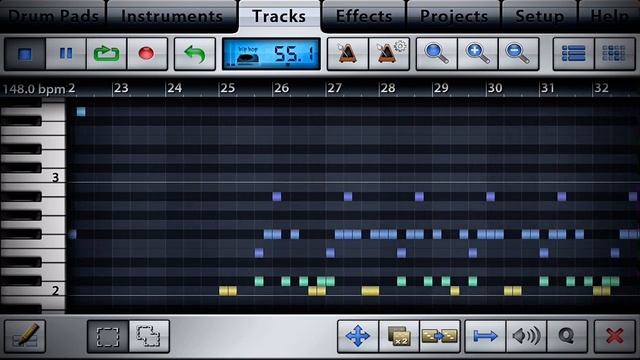Switch to the grid view
Screen dimensions: 640x360
615,54
